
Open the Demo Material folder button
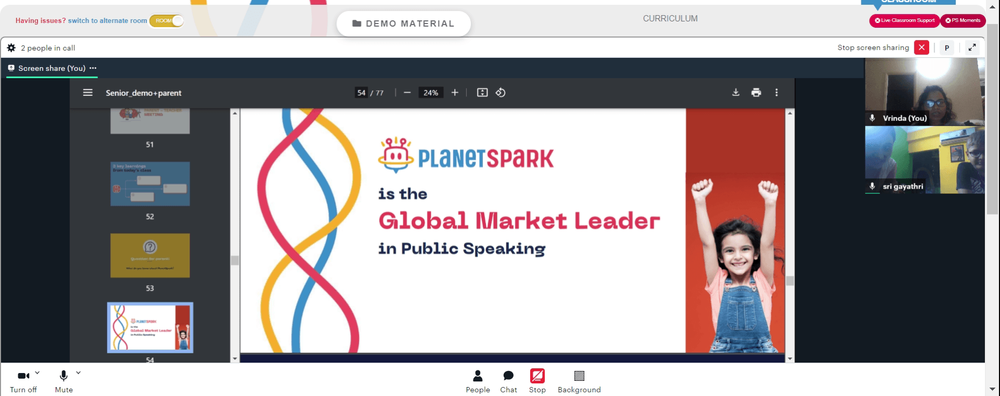click(404, 24)
